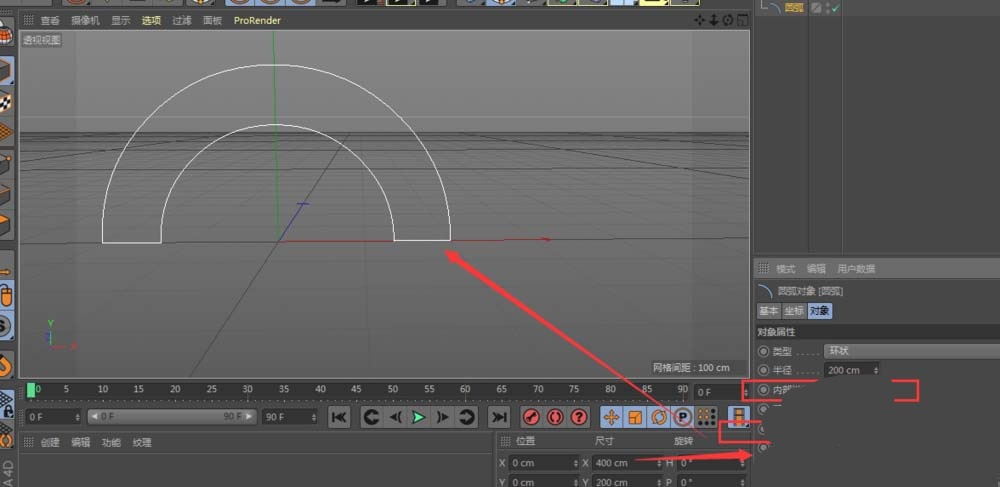Switch to the 基本 attribute tab
The image size is (1000, 487).
[768, 311]
